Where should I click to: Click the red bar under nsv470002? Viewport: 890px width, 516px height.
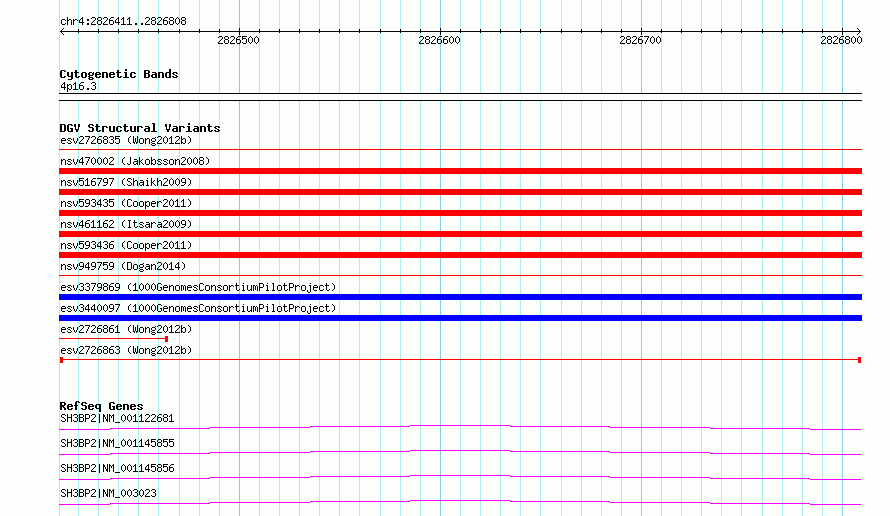[460, 171]
